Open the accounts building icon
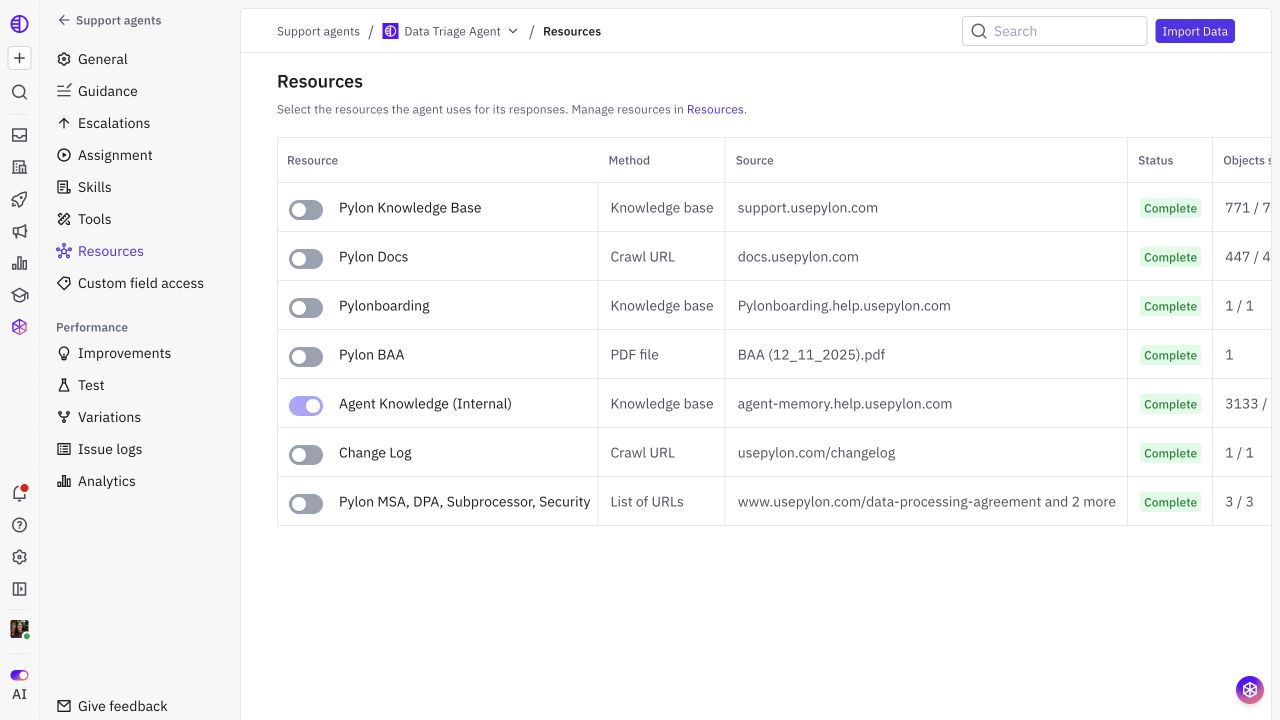 click(x=19, y=167)
